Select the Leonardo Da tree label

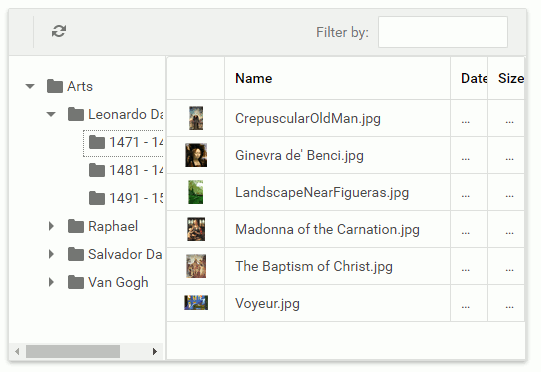coord(126,114)
